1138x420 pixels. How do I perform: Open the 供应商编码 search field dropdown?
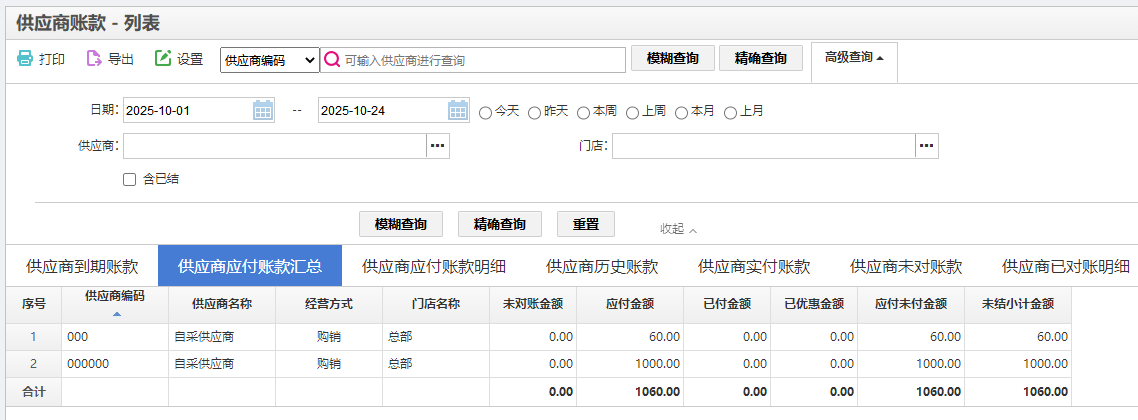(269, 60)
